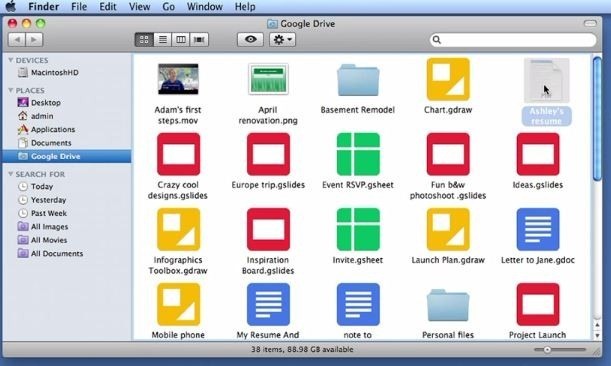
Task: Open the Help menu
Action: 245,7
